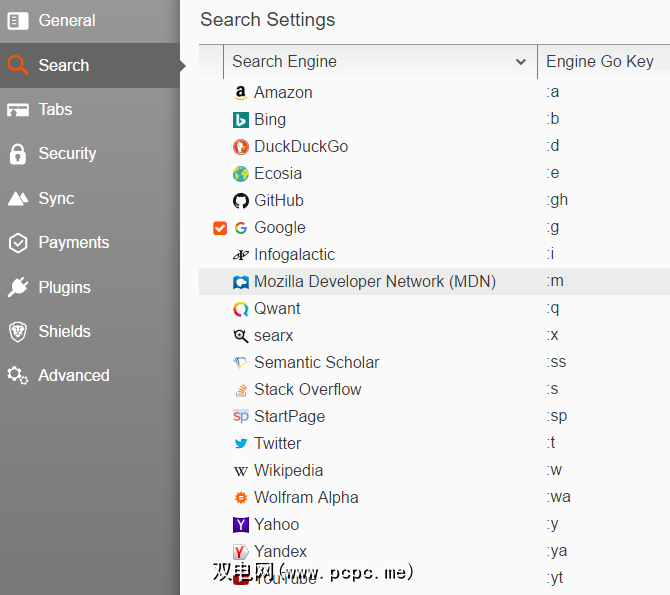Select the Mozilla Developer Network row
The height and width of the screenshot is (595, 670).
coord(374,282)
